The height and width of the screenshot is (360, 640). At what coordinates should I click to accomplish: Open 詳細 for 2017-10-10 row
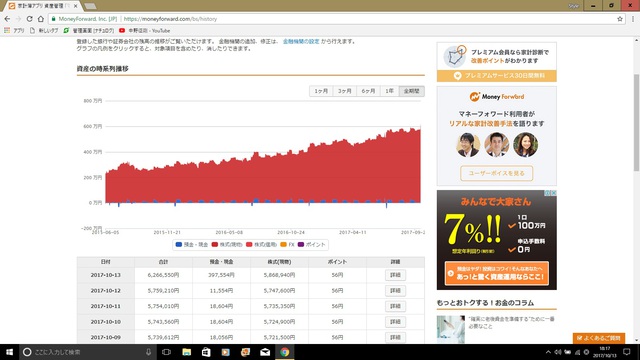pyautogui.click(x=395, y=322)
